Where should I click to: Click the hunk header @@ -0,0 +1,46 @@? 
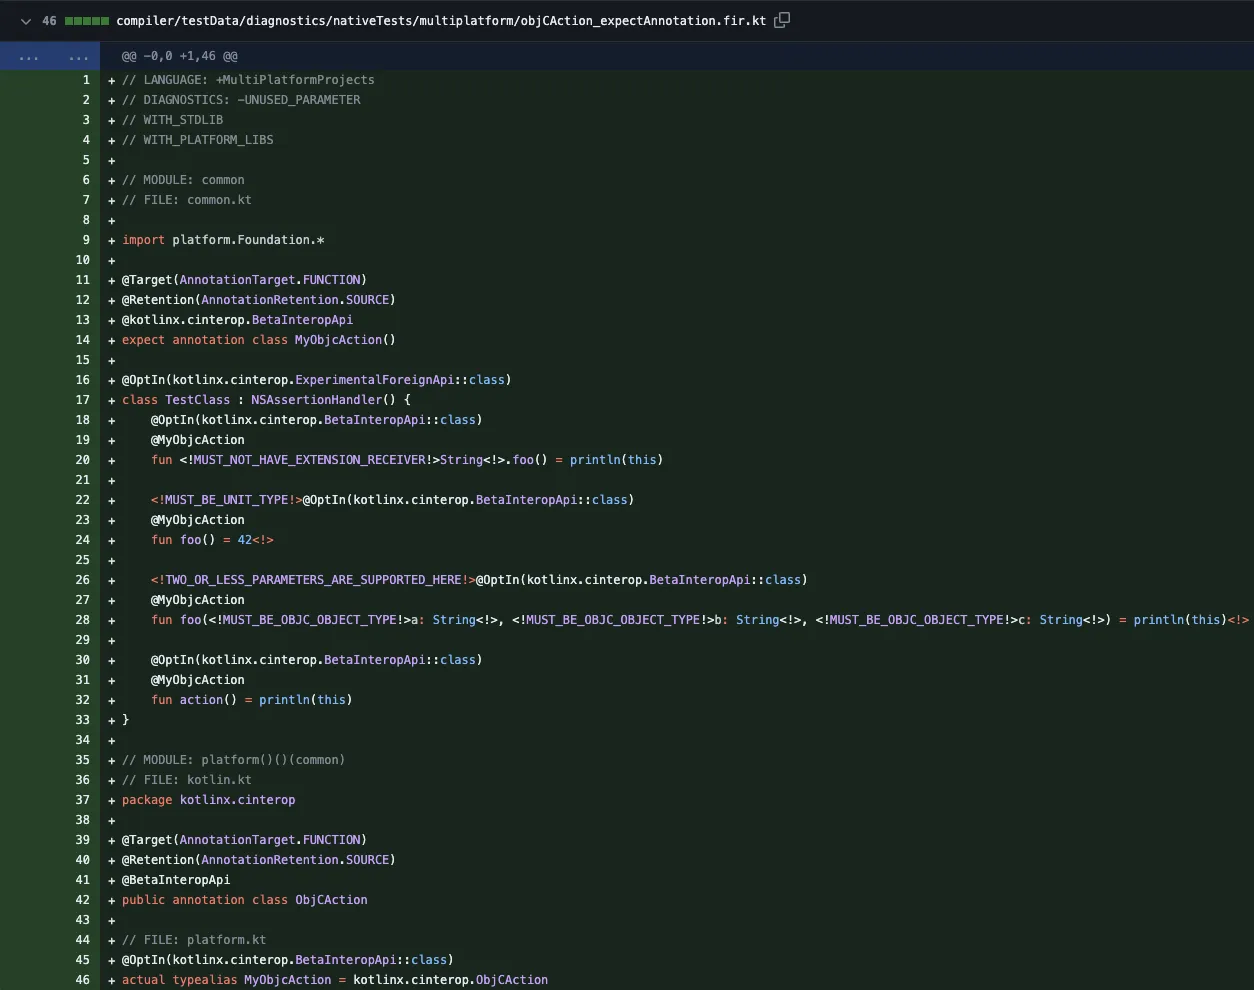click(180, 57)
